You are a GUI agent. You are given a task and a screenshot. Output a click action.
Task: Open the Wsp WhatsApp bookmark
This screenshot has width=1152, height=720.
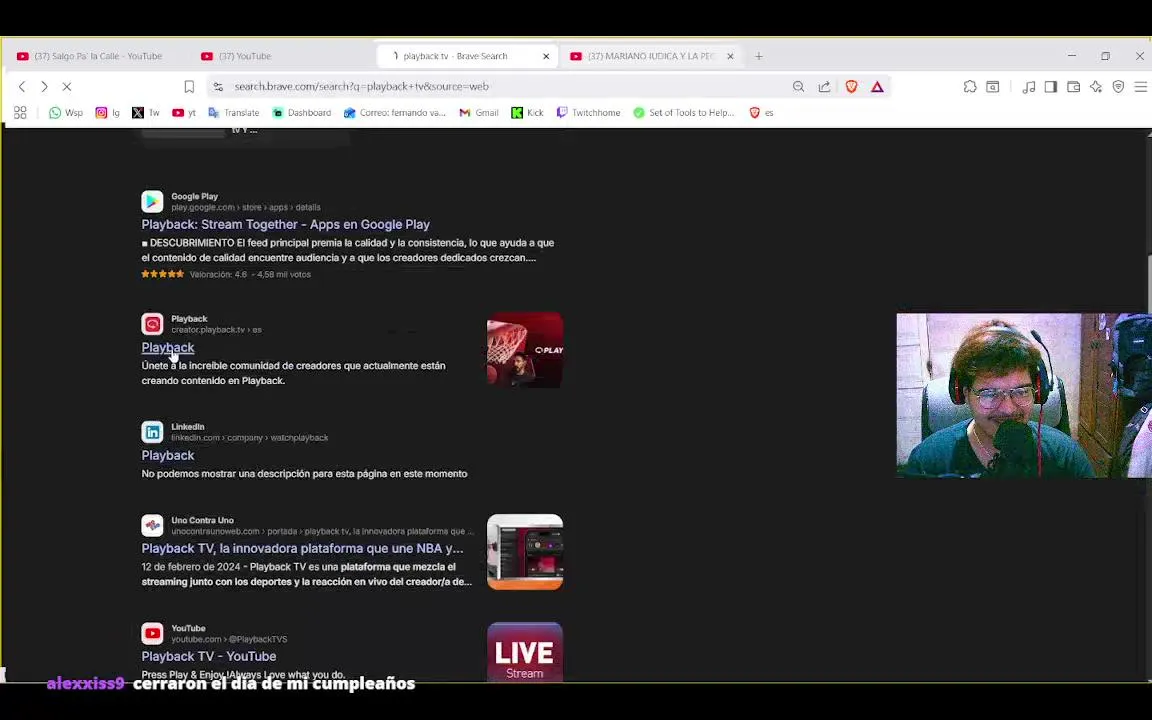[x=66, y=112]
